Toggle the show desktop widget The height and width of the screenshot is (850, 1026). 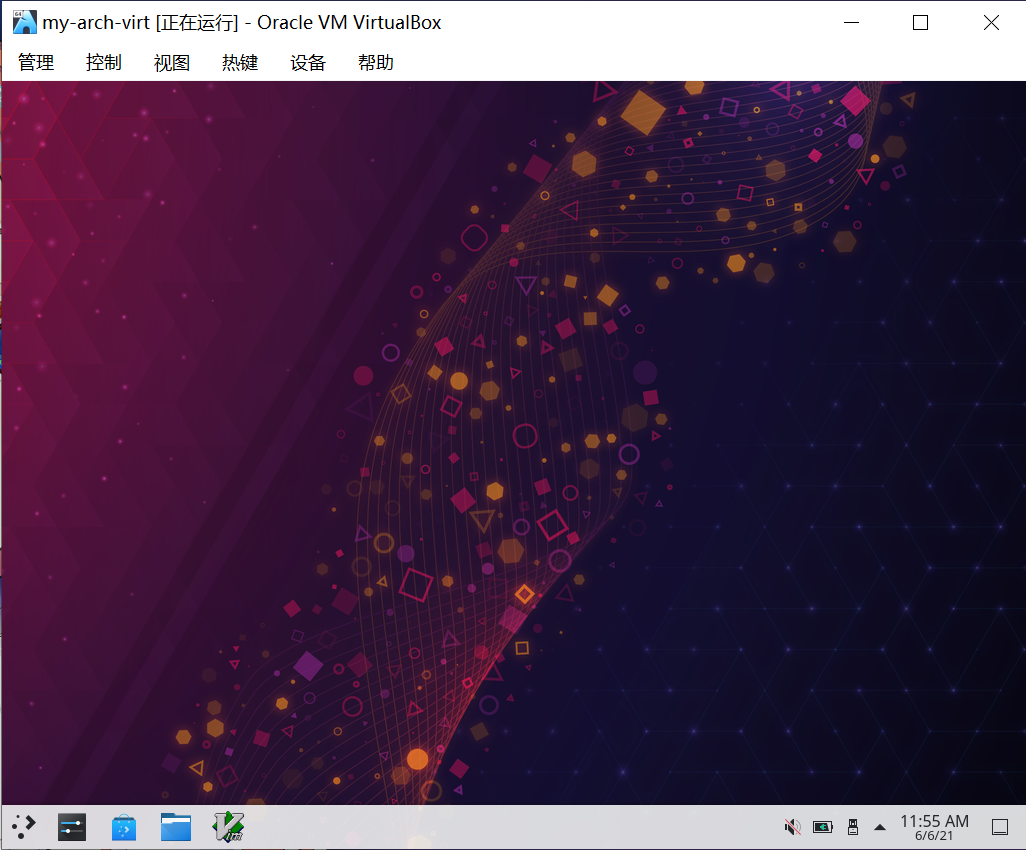(1000, 826)
